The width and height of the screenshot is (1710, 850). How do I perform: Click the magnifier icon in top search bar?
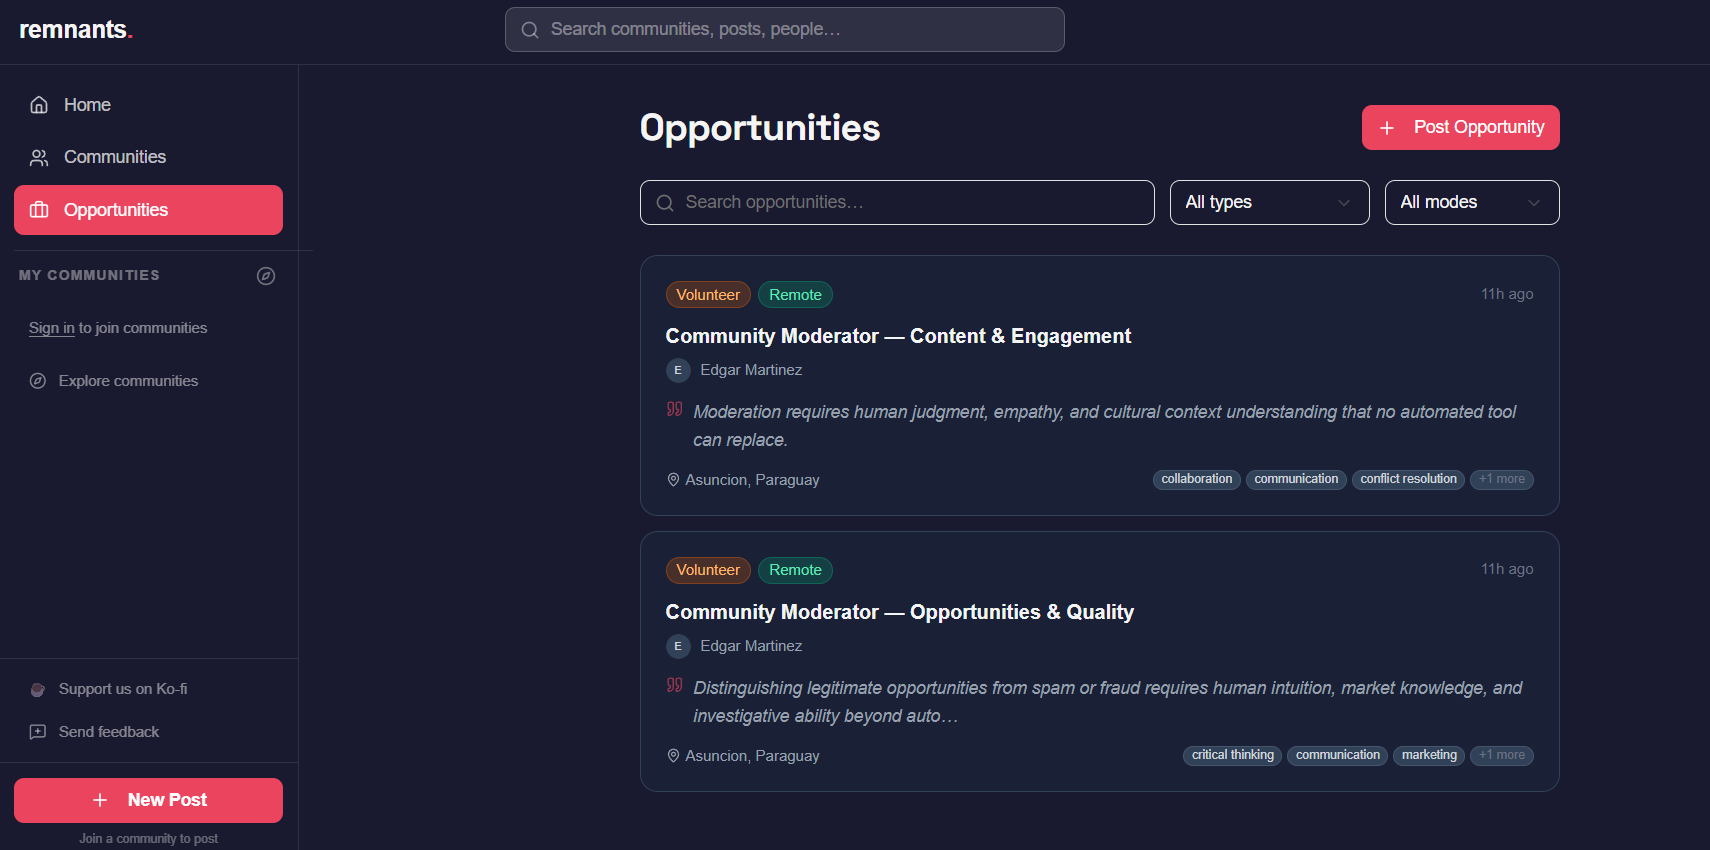530,29
